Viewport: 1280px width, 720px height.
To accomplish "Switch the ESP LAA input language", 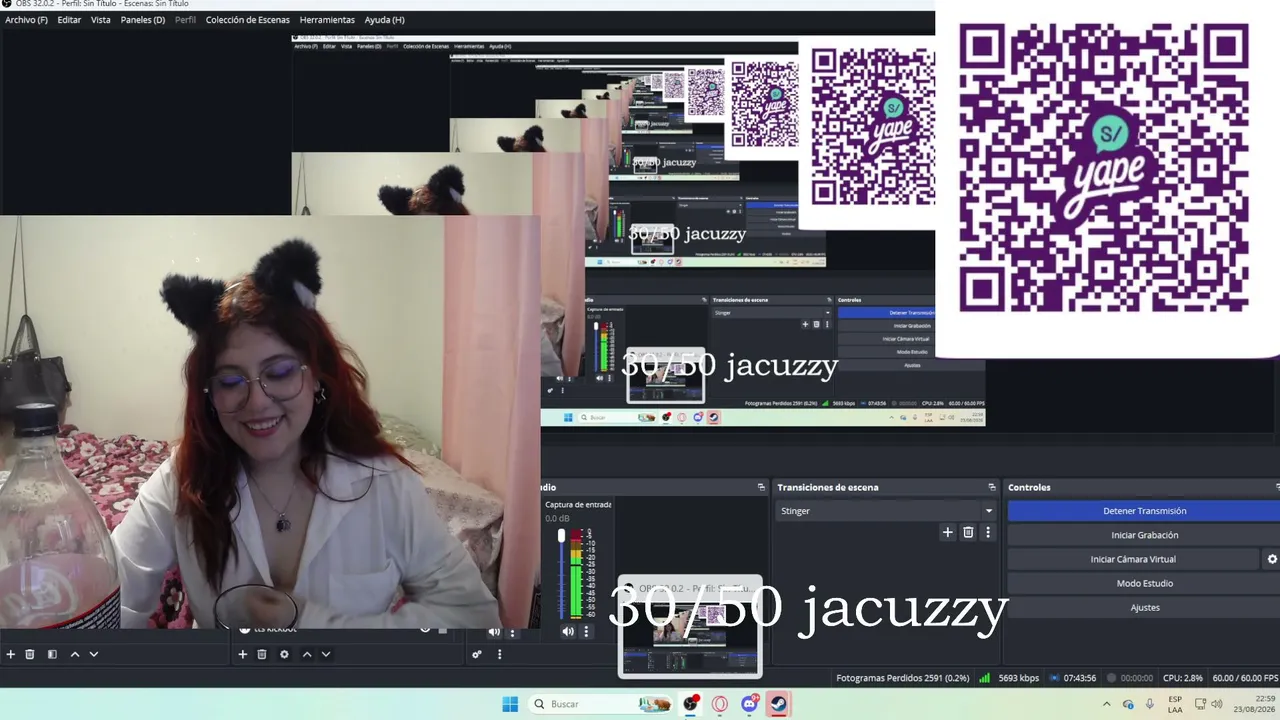I will point(1175,704).
